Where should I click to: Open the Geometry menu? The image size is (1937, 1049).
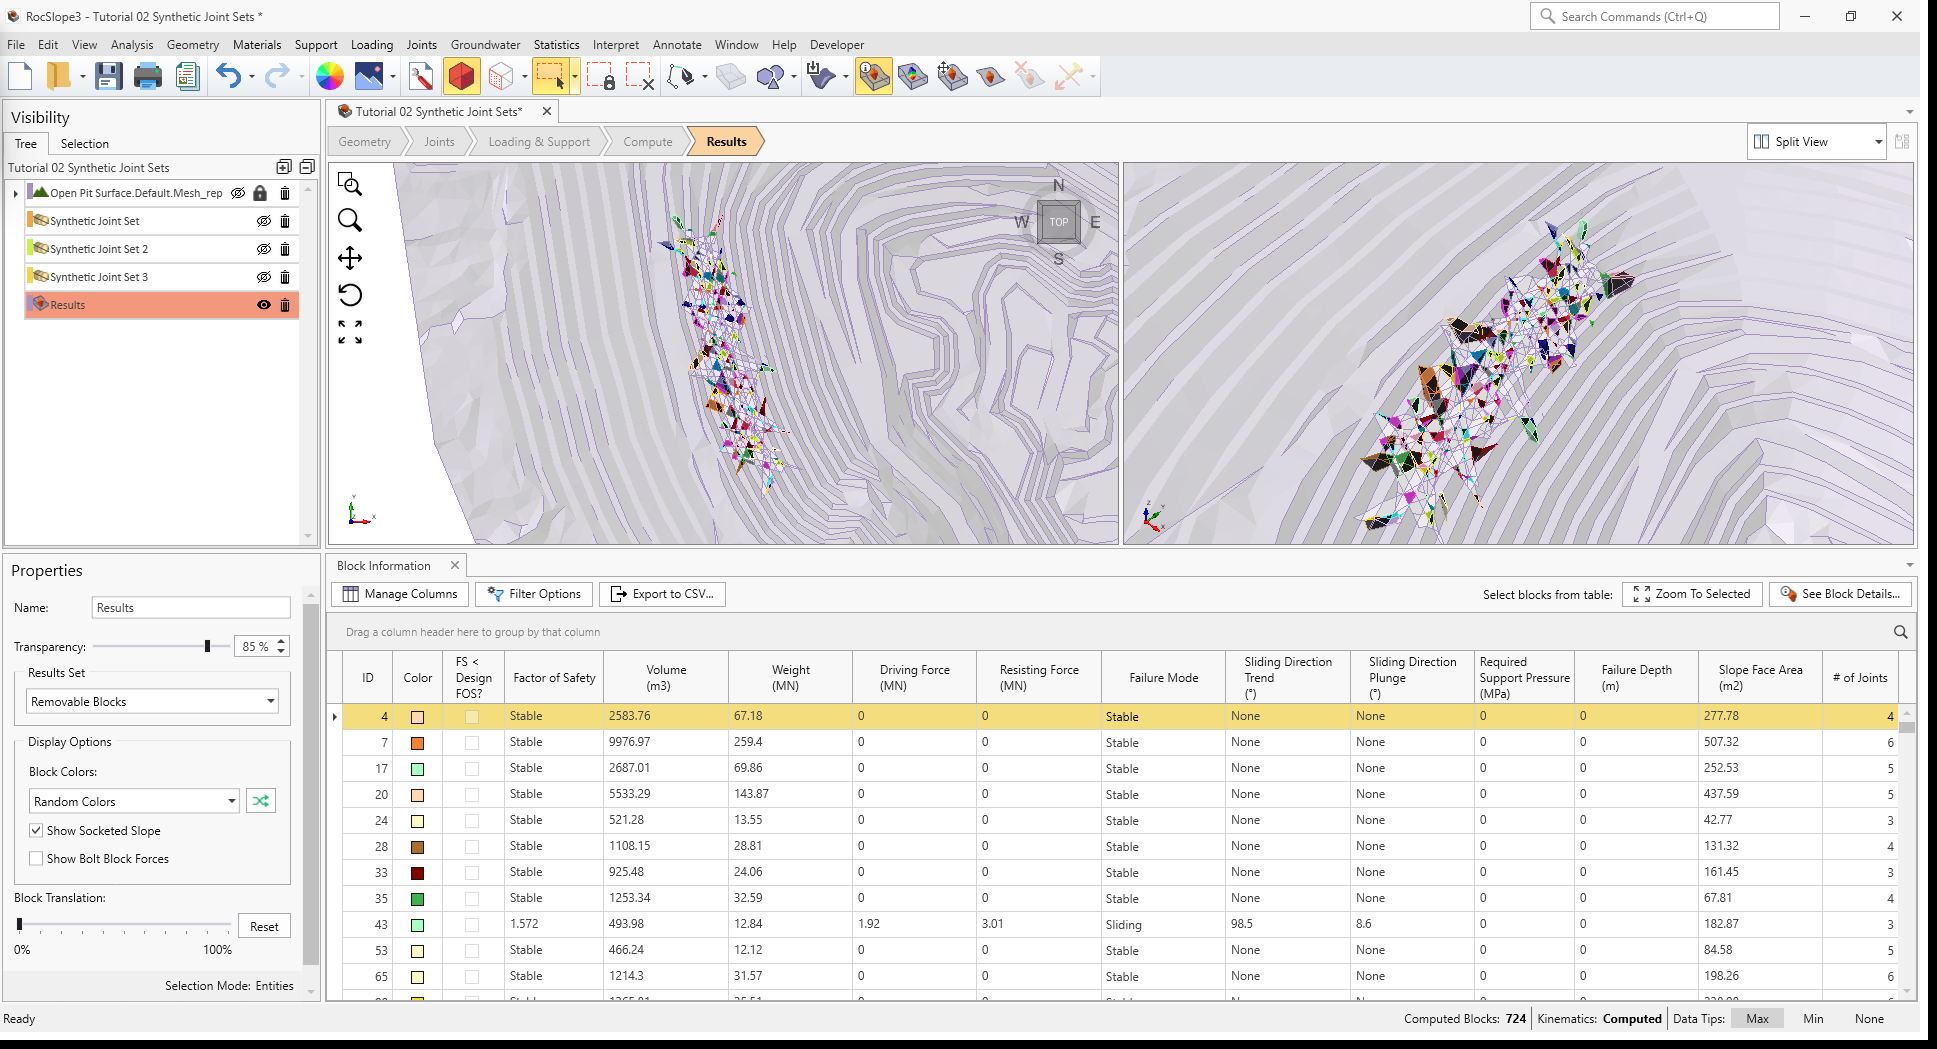193,45
